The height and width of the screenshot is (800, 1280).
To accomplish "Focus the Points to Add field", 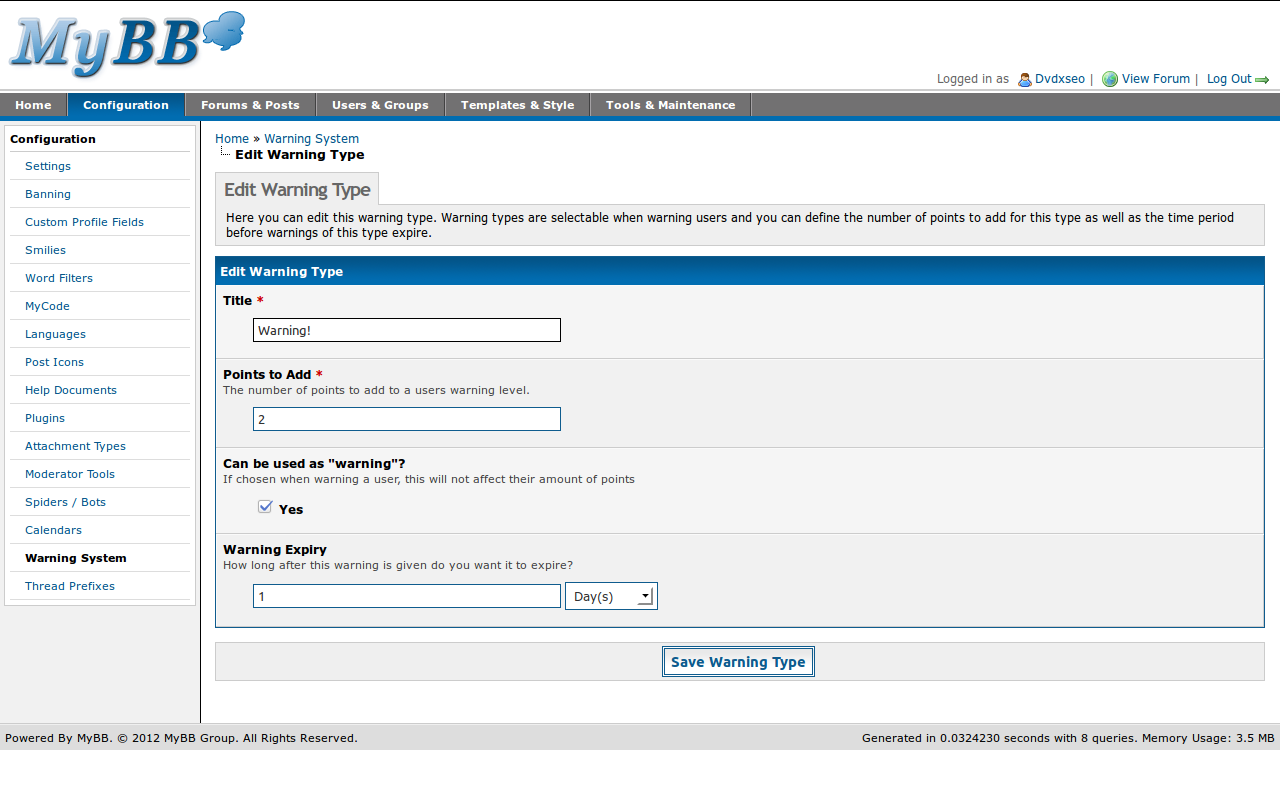I will (406, 419).
